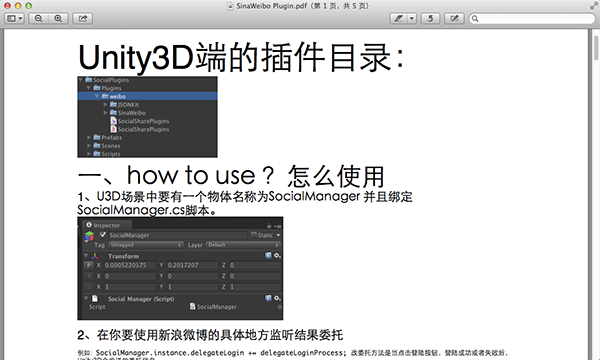
Task: Click the SinaWeibo folder row
Action: [147, 112]
